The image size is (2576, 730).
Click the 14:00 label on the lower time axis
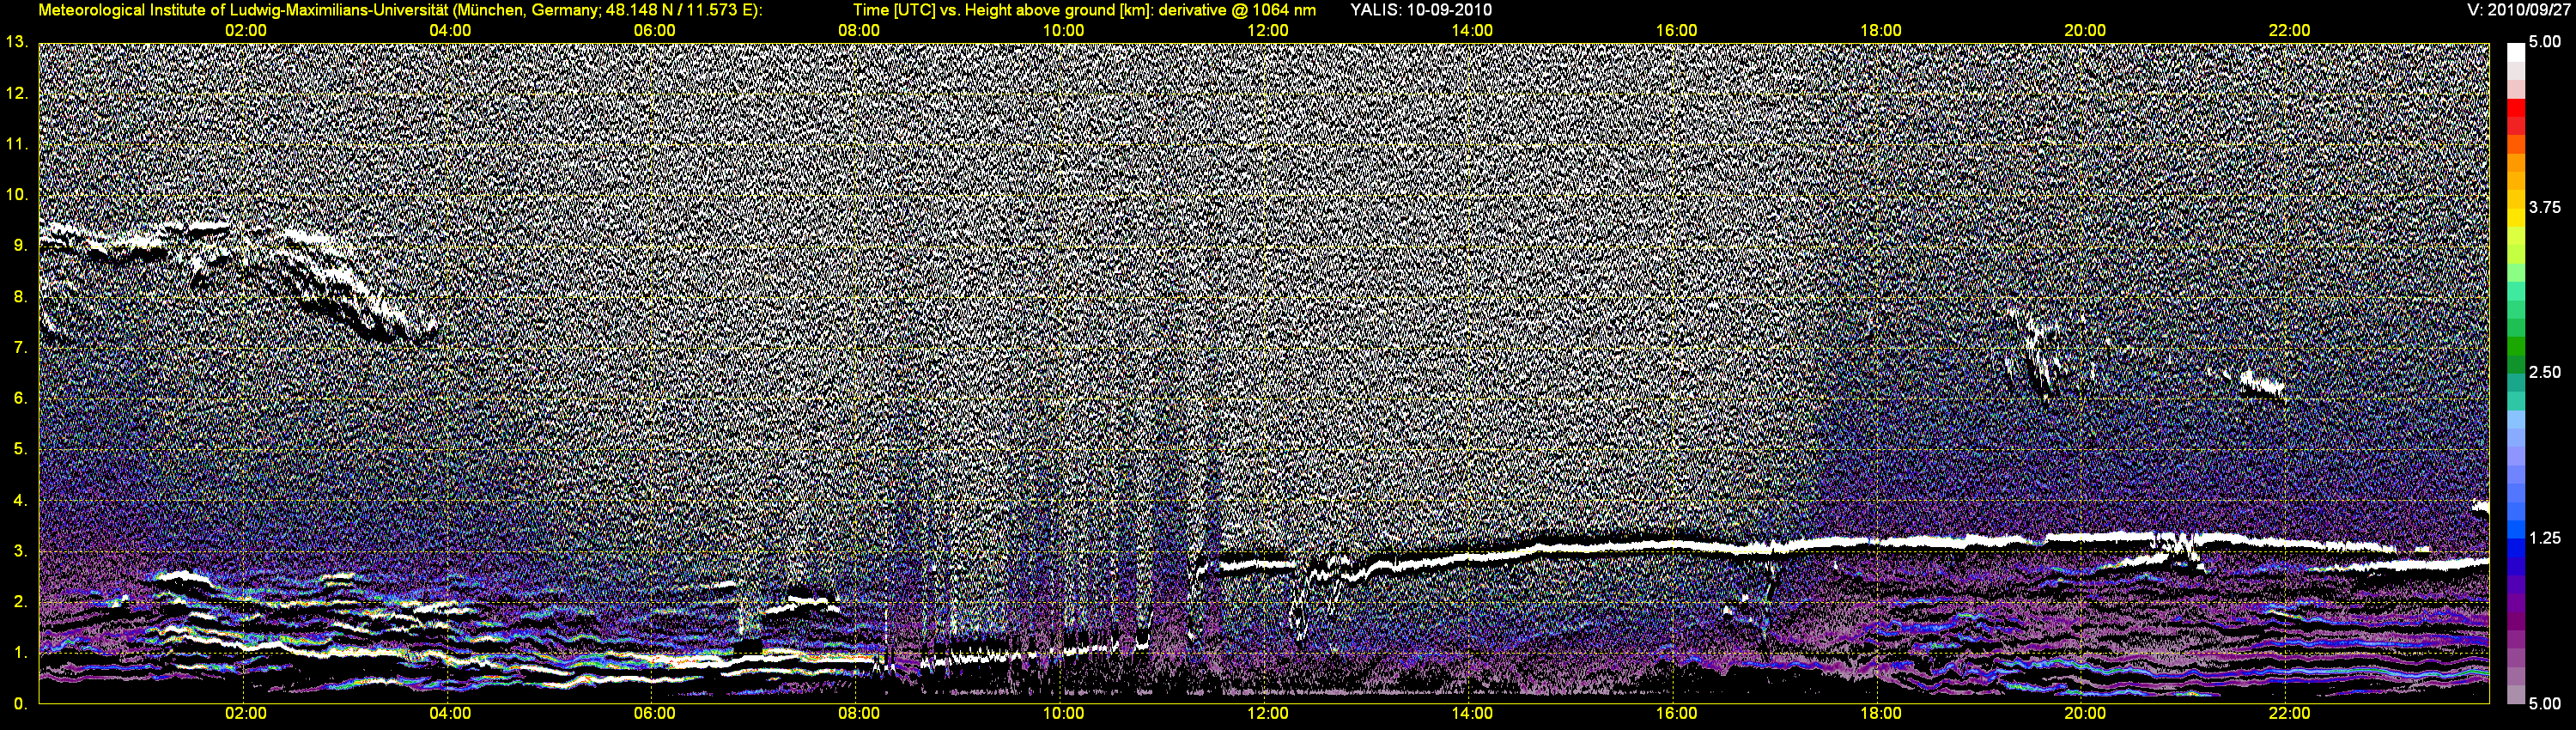1472,713
